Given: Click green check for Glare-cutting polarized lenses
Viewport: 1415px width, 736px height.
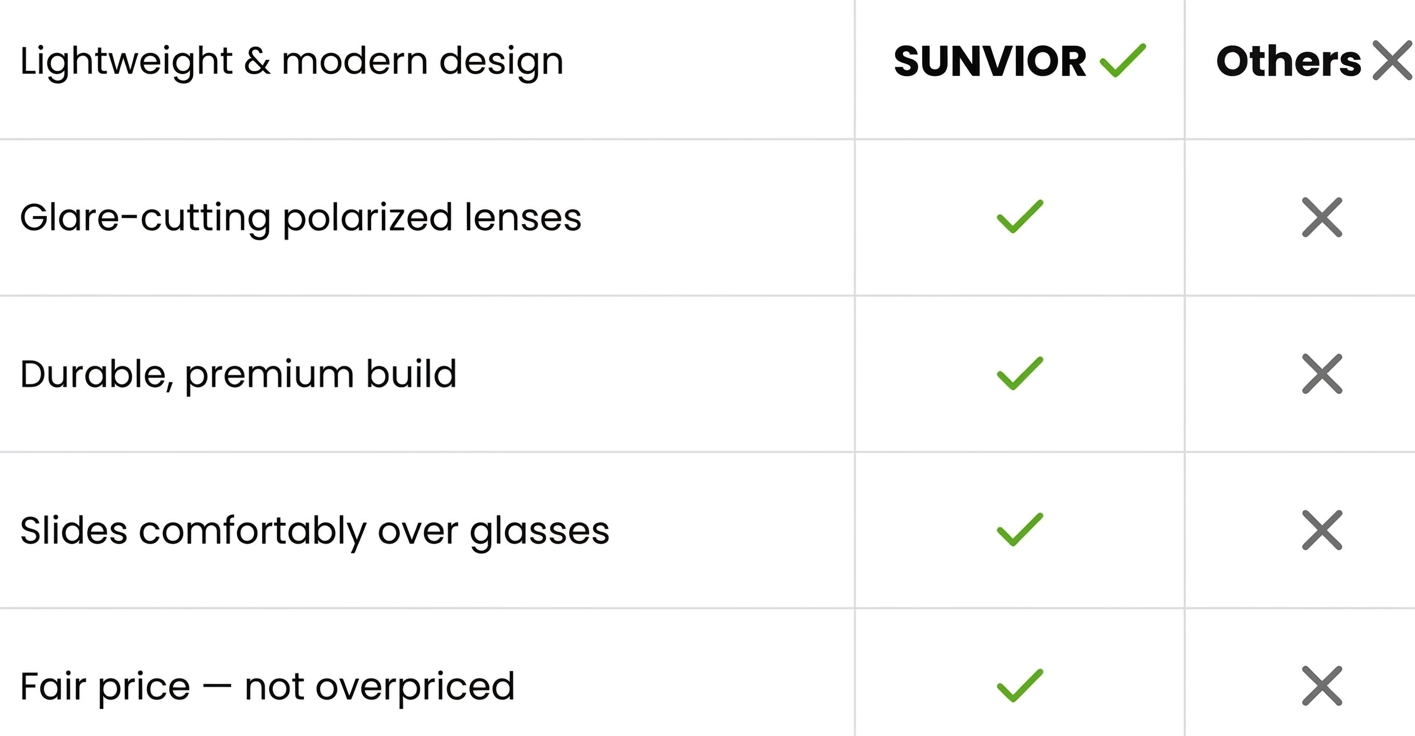Looking at the screenshot, I should coord(1020,217).
